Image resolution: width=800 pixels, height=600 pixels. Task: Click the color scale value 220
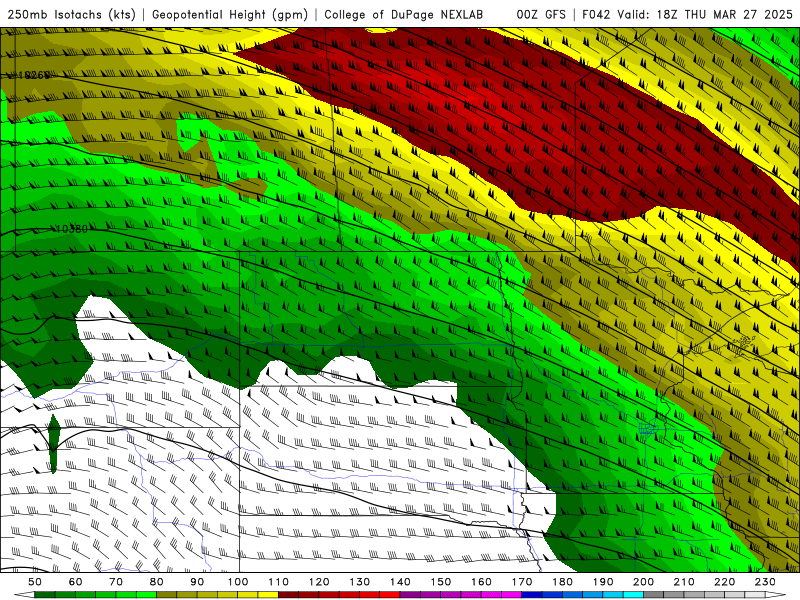coord(724,582)
